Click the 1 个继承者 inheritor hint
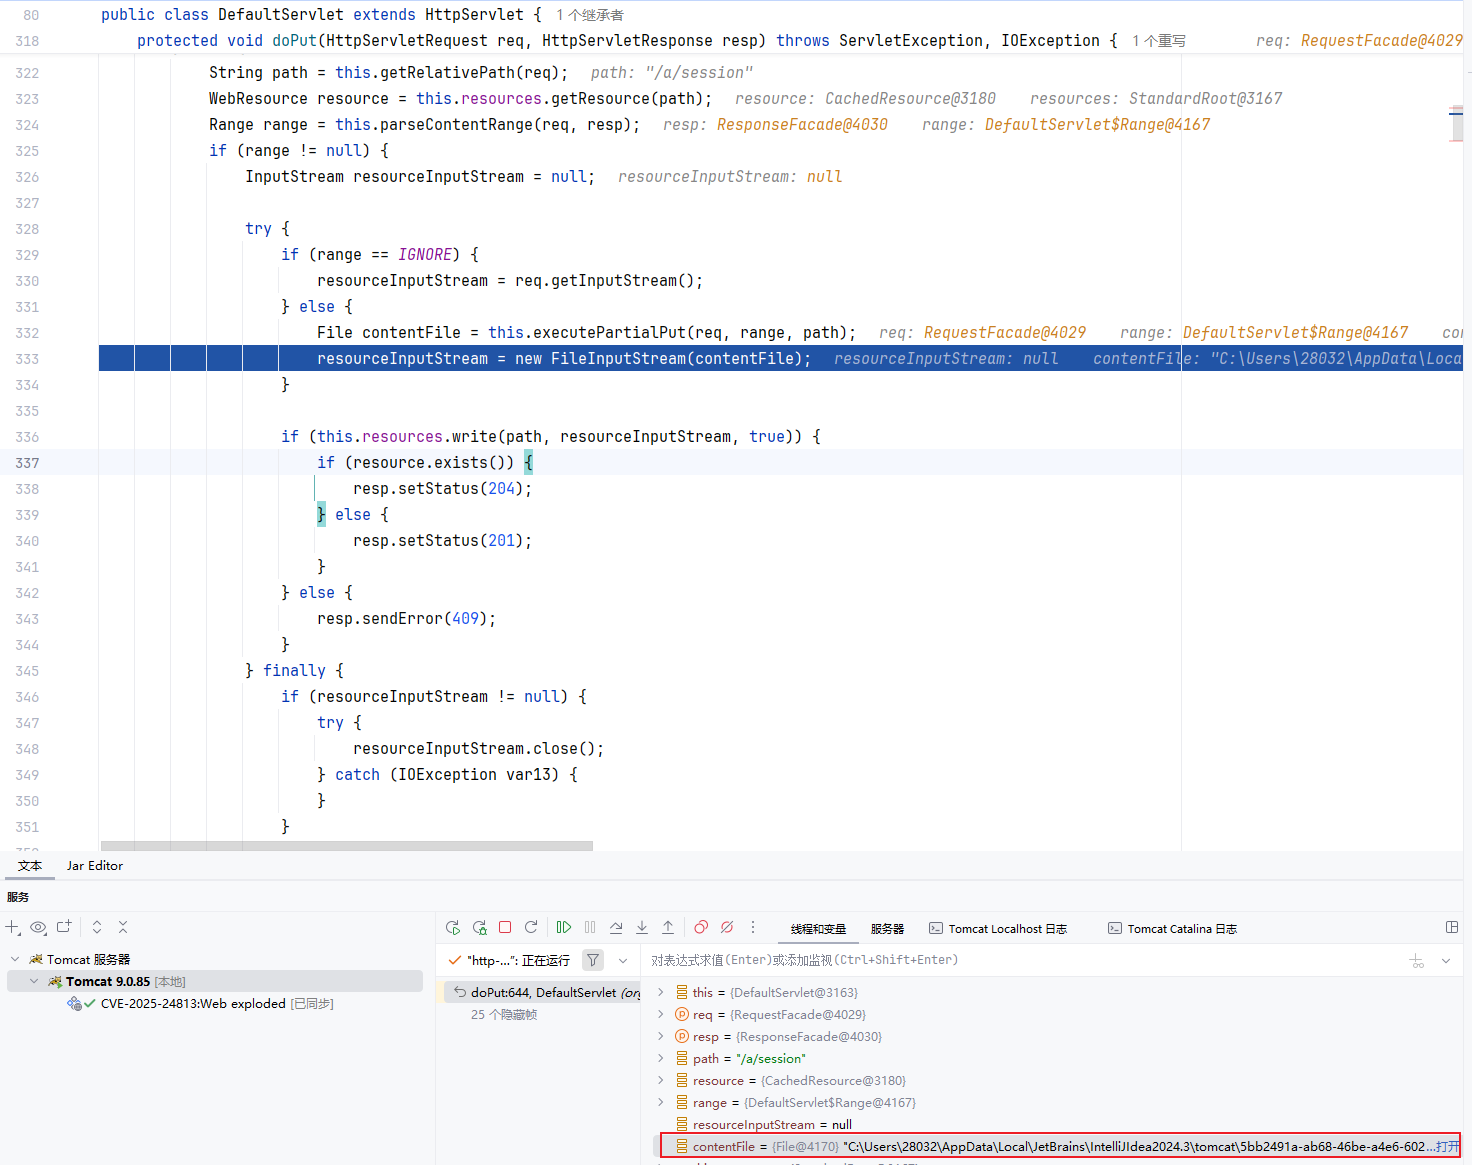 point(590,15)
